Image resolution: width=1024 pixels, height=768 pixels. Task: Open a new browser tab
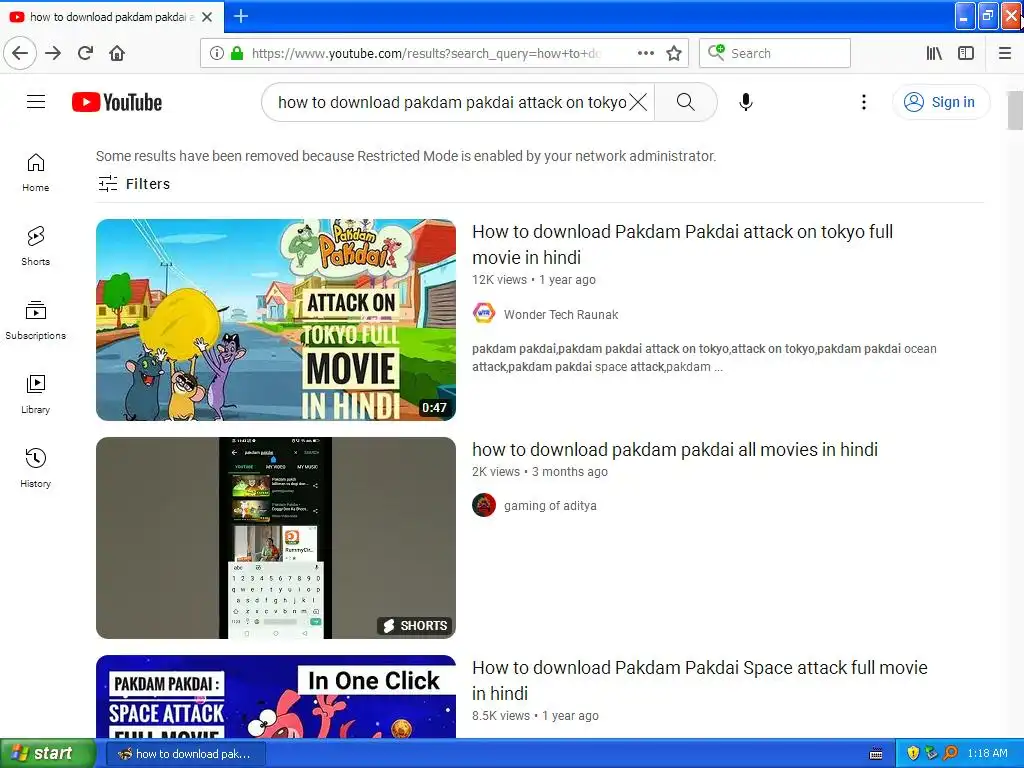point(241,16)
